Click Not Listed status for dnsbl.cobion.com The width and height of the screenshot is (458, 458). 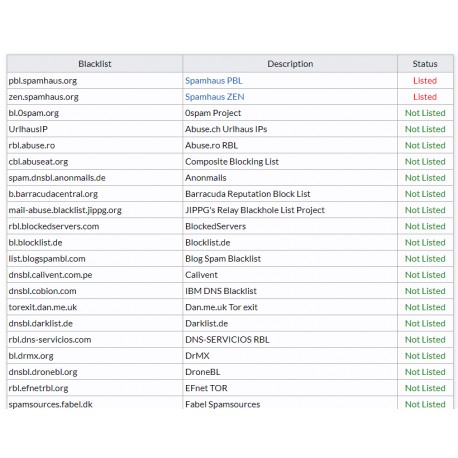click(425, 291)
